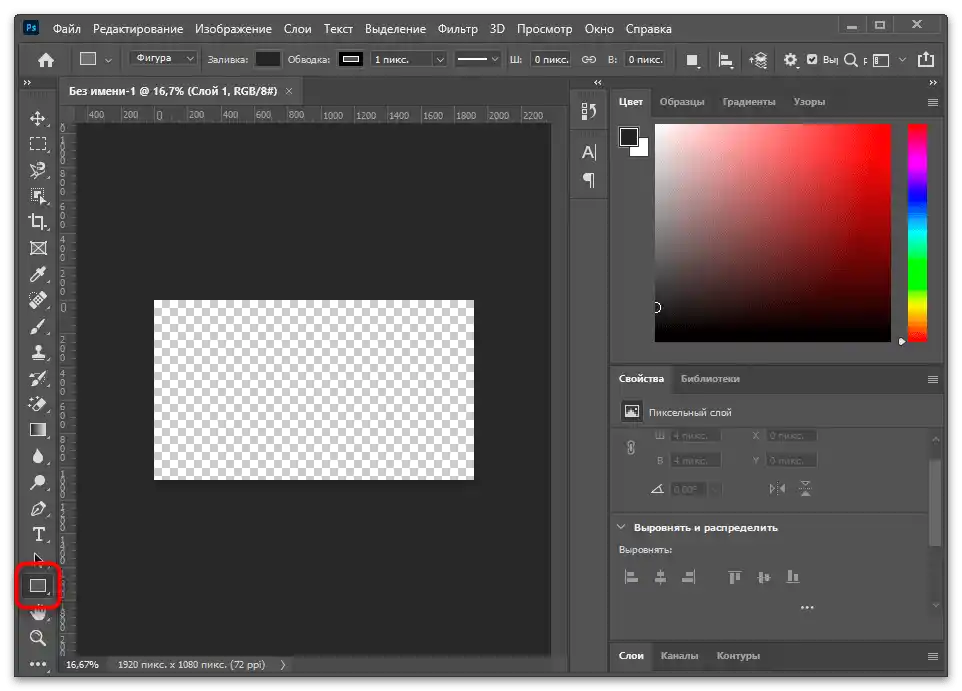This screenshot has height=691, width=962.
Task: Click the Заливка fill color swatch
Action: coord(267,59)
